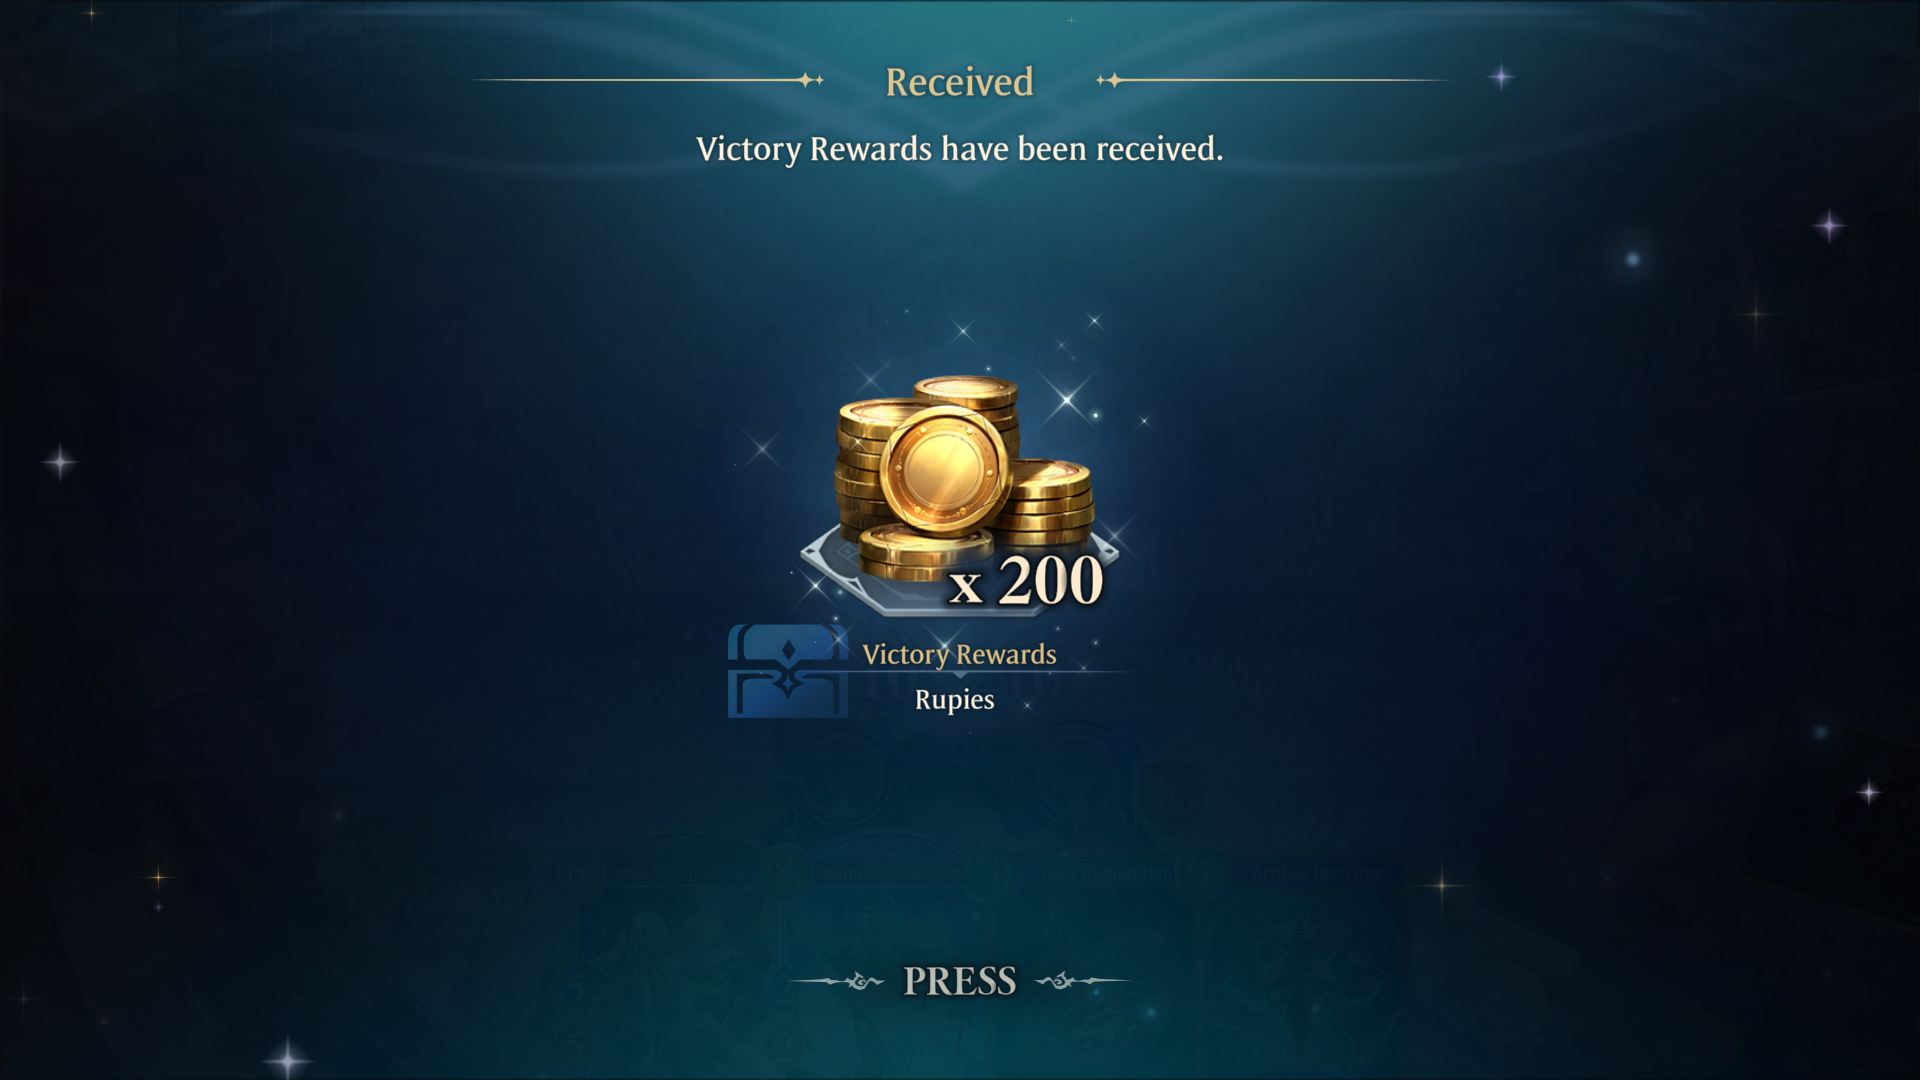1920x1080 pixels.
Task: Click the x 200 reward amount
Action: click(1026, 580)
